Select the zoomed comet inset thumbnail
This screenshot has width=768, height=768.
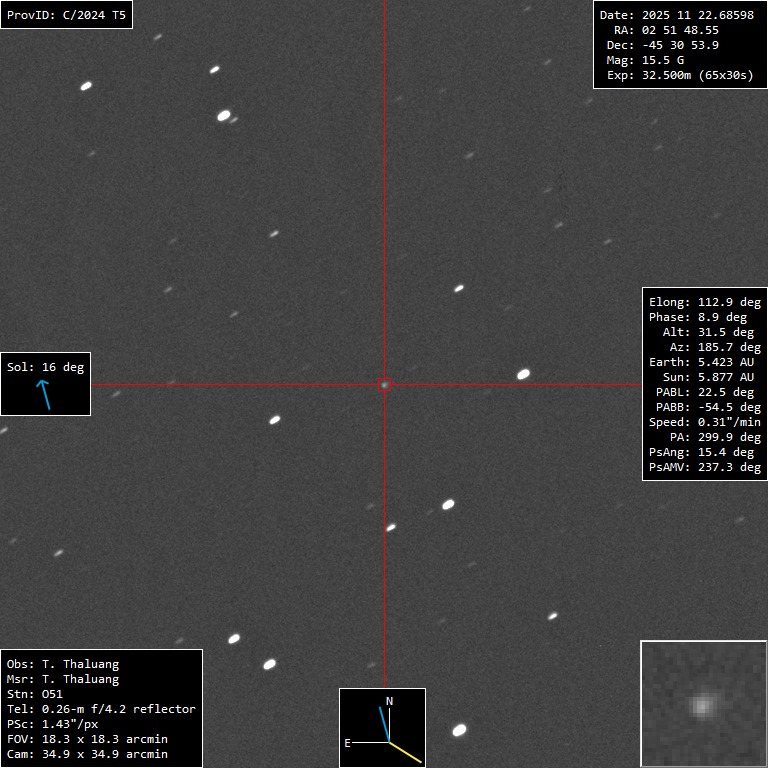[x=703, y=704]
